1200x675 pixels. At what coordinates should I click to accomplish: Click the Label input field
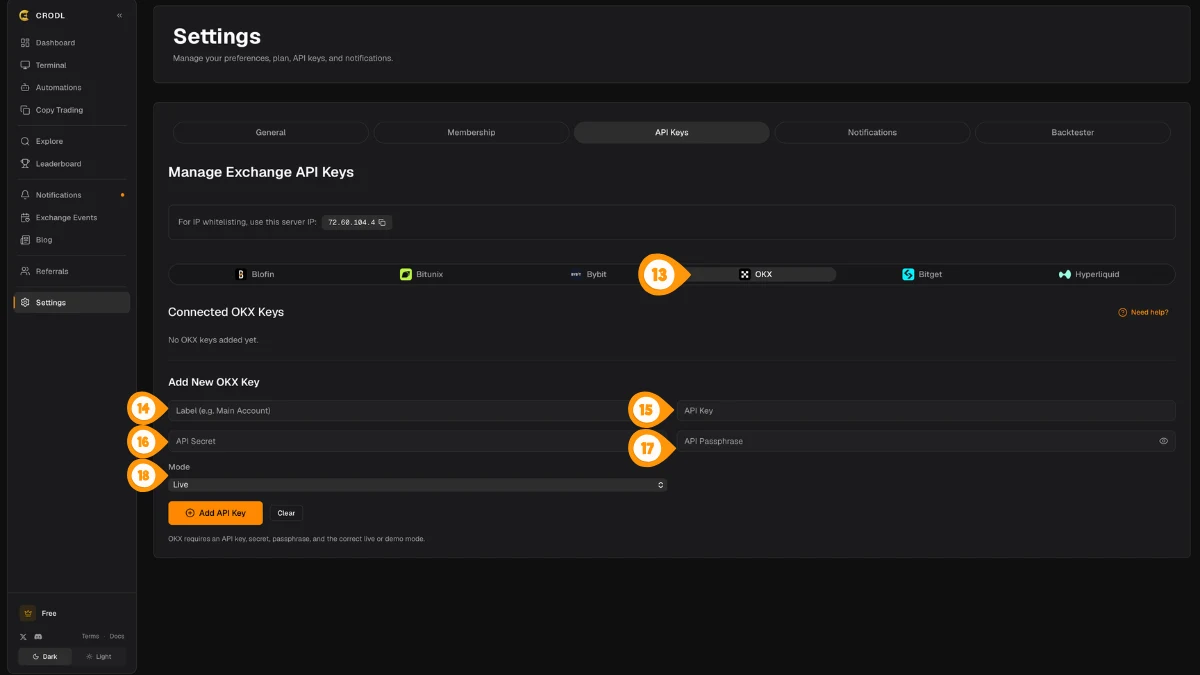tap(418, 411)
